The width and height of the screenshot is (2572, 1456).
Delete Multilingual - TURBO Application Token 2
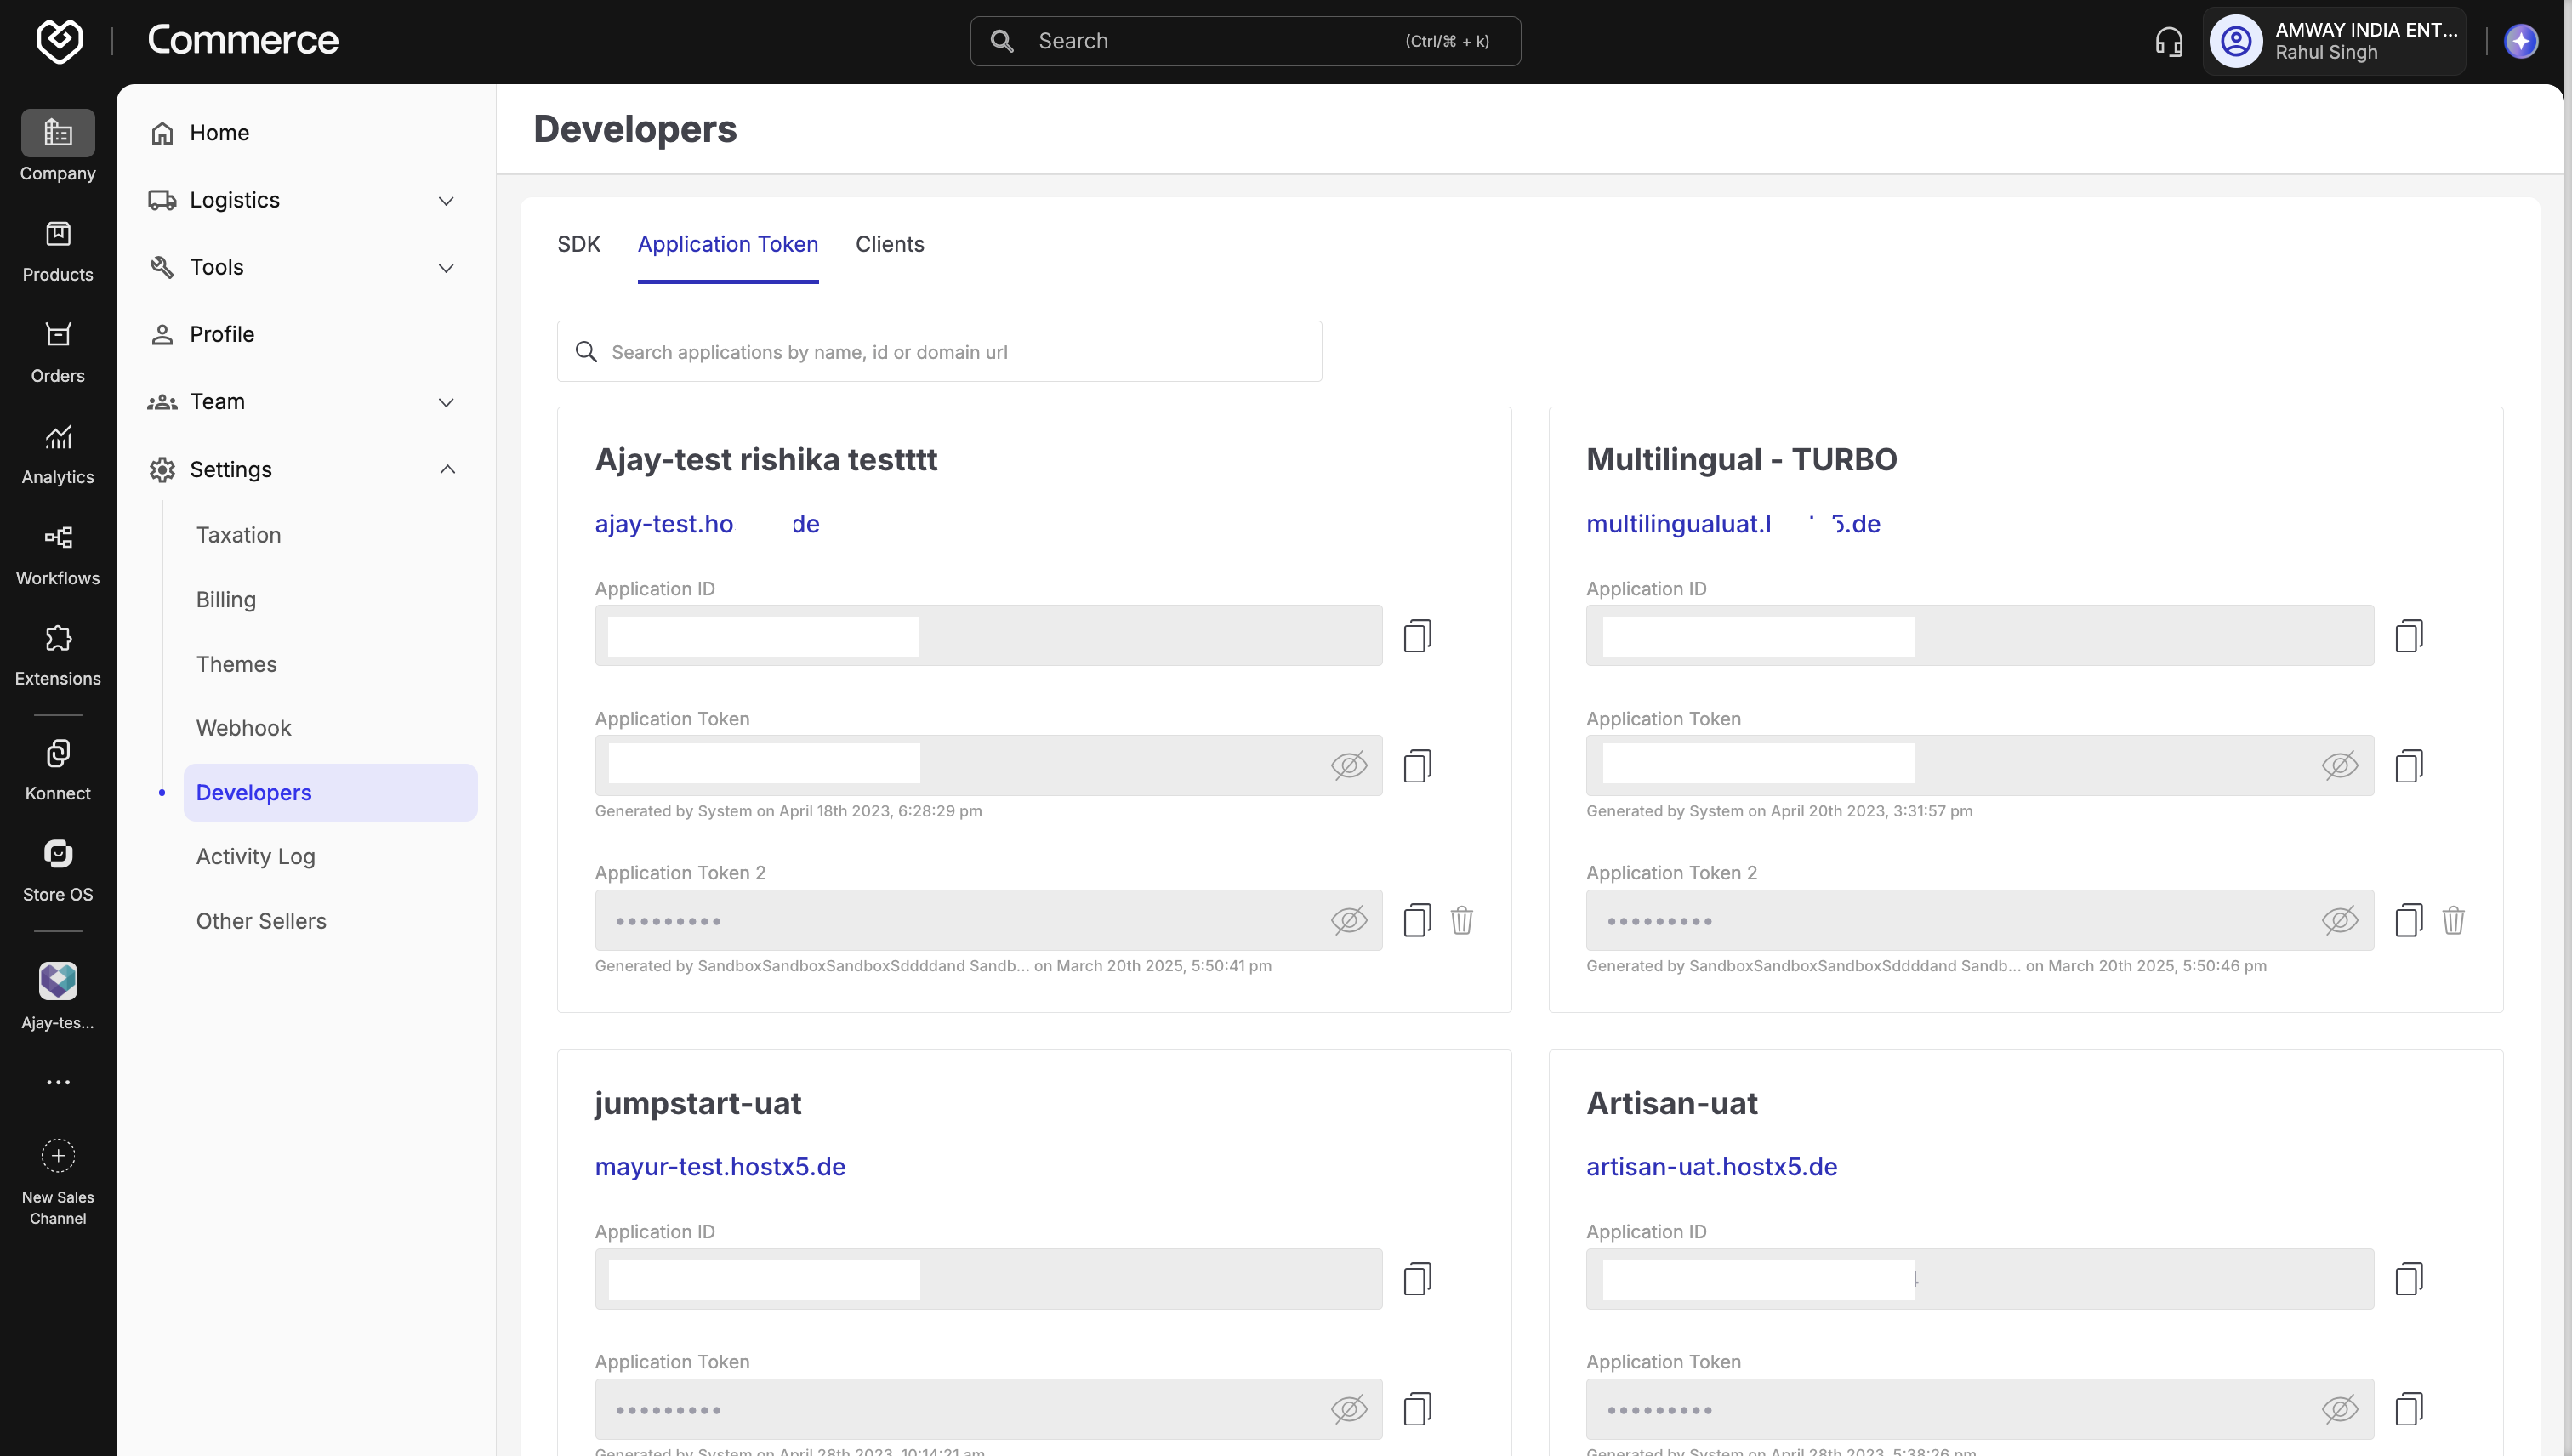coord(2453,920)
